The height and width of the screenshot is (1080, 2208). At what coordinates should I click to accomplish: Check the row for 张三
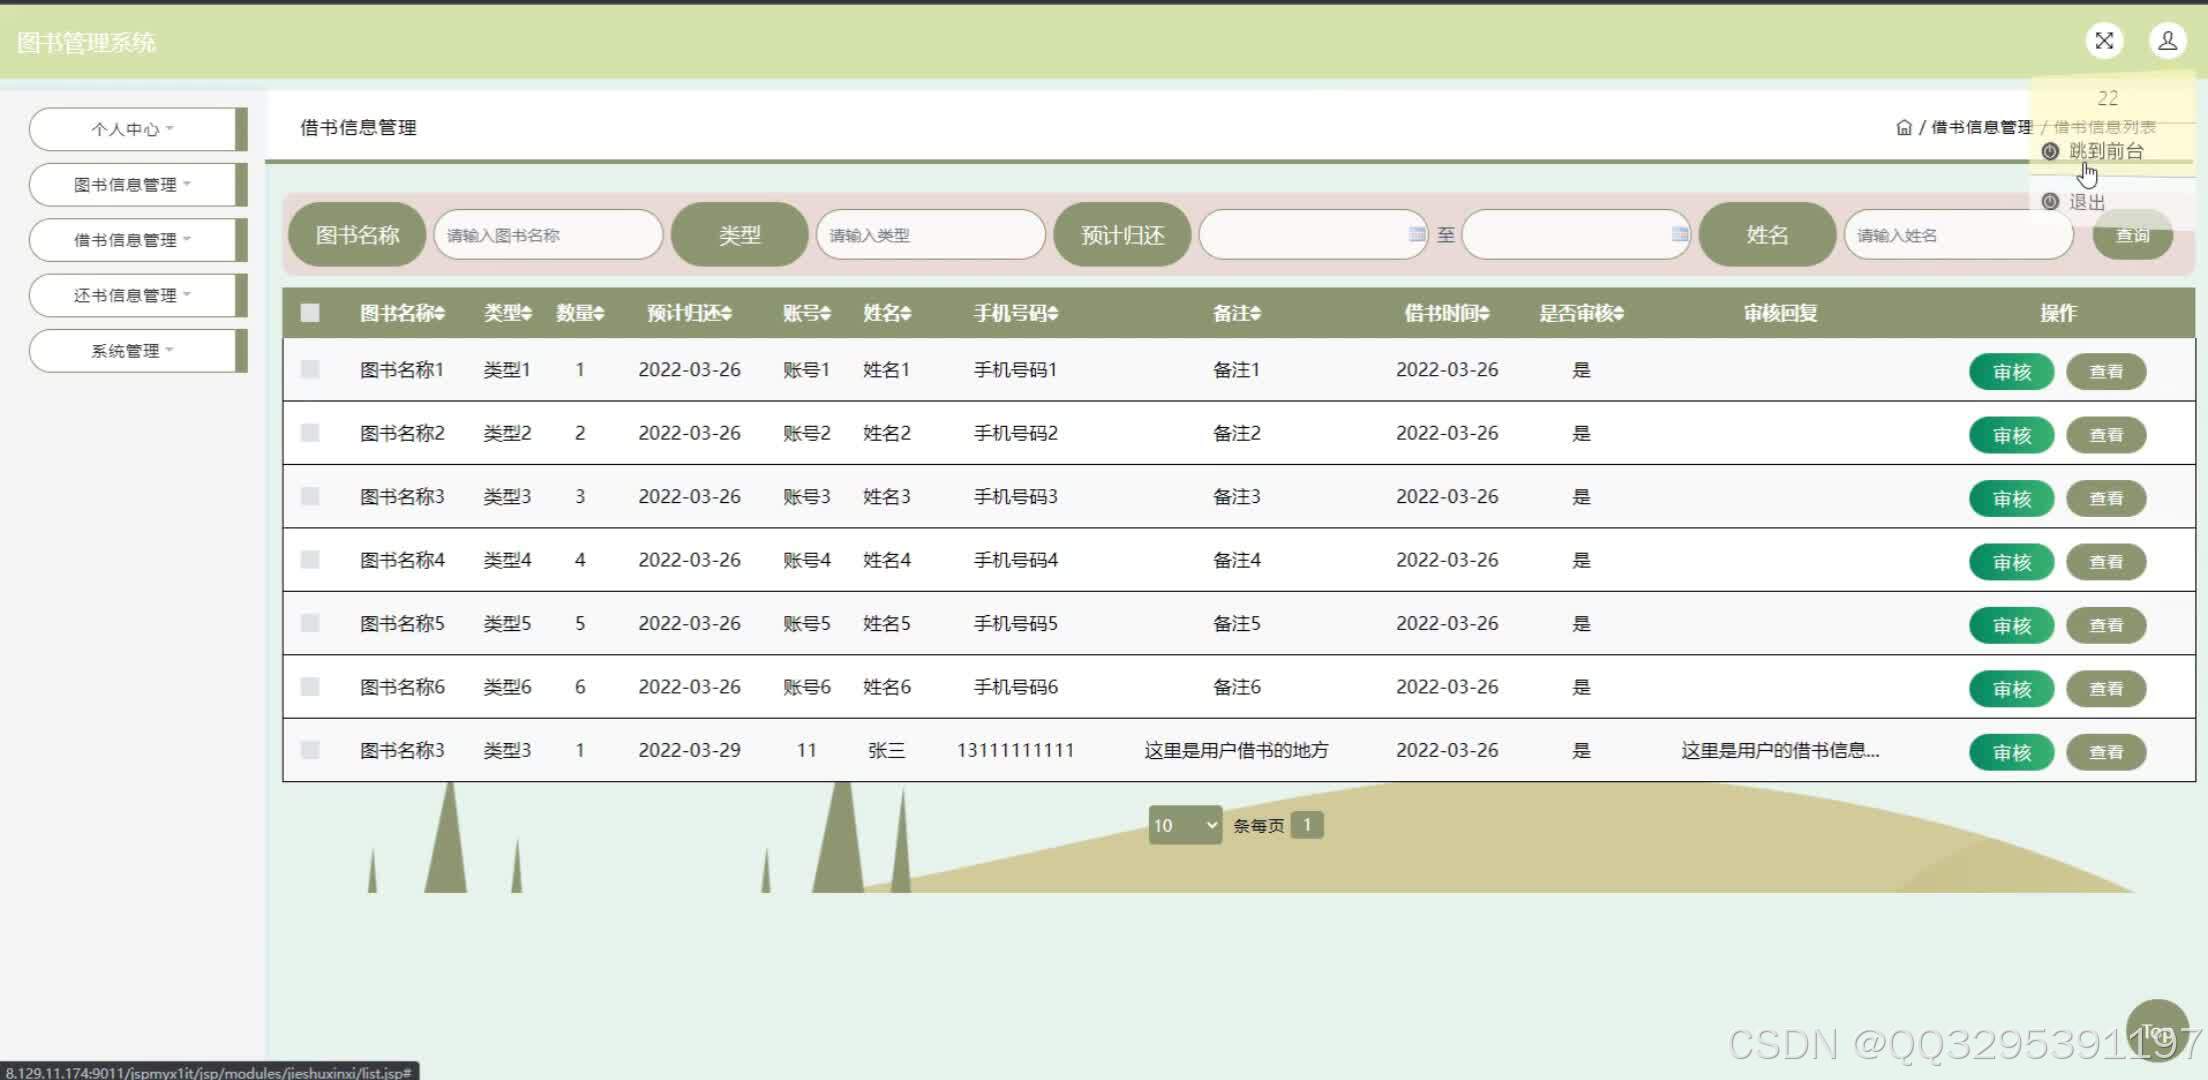(310, 749)
